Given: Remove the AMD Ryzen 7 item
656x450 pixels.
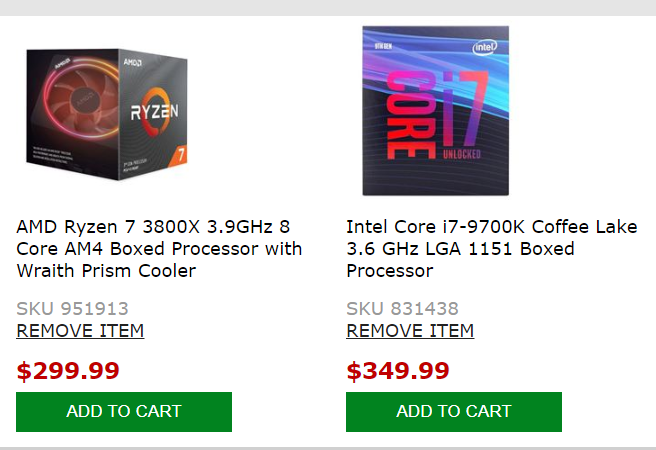Looking at the screenshot, I should coord(80,331).
